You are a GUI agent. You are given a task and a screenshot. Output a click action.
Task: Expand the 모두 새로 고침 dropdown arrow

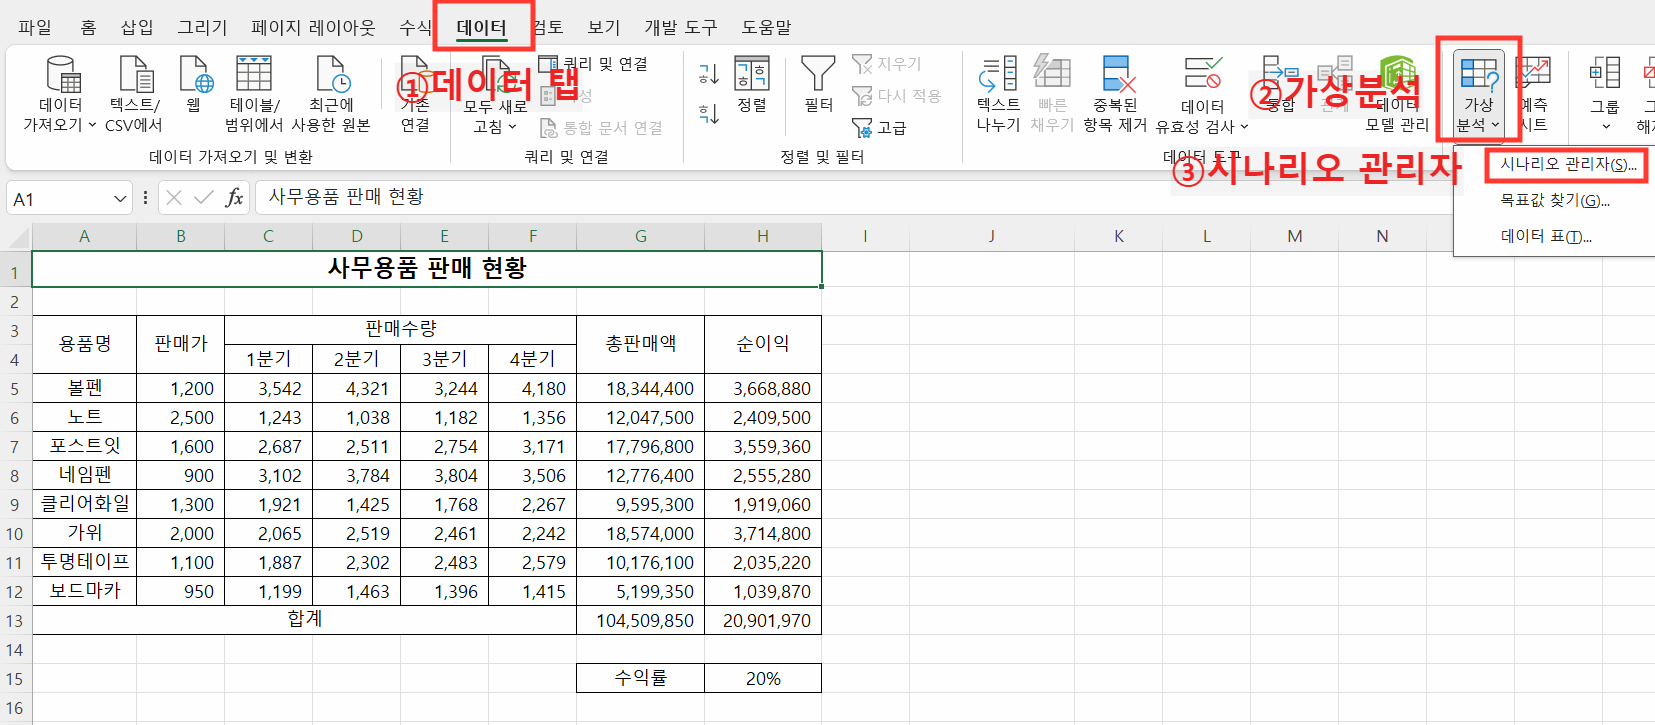pos(513,127)
